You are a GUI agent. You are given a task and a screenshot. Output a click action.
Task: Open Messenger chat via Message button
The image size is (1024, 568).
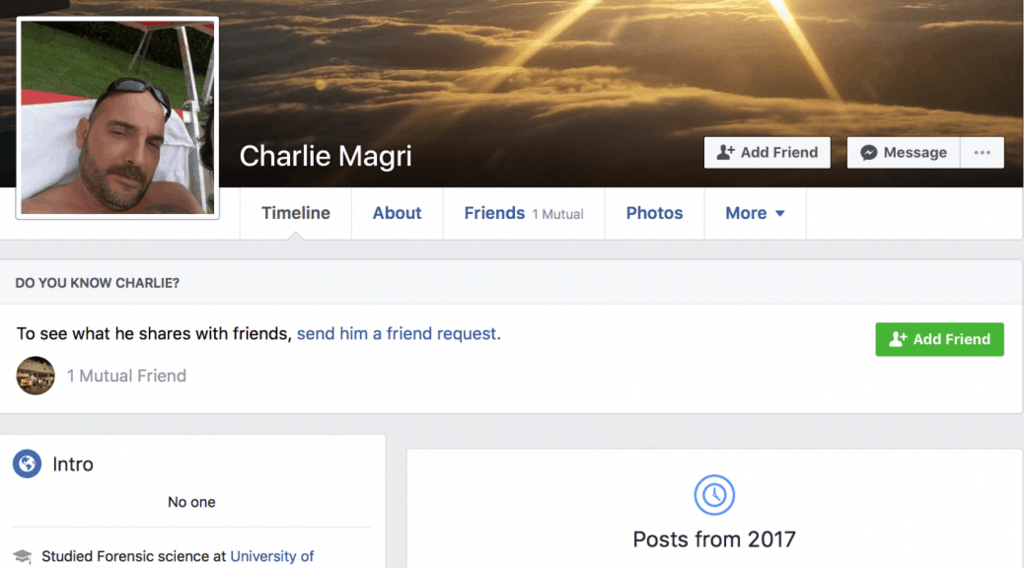[903, 153]
